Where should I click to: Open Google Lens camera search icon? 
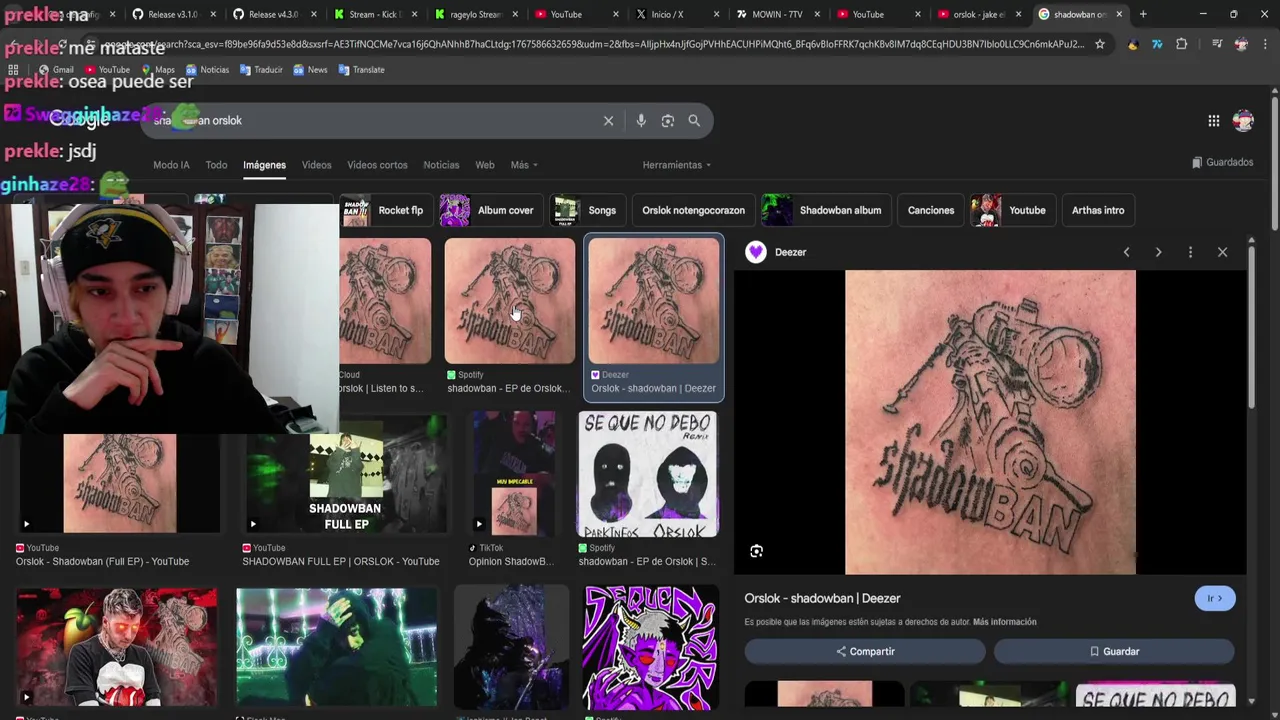(668, 121)
